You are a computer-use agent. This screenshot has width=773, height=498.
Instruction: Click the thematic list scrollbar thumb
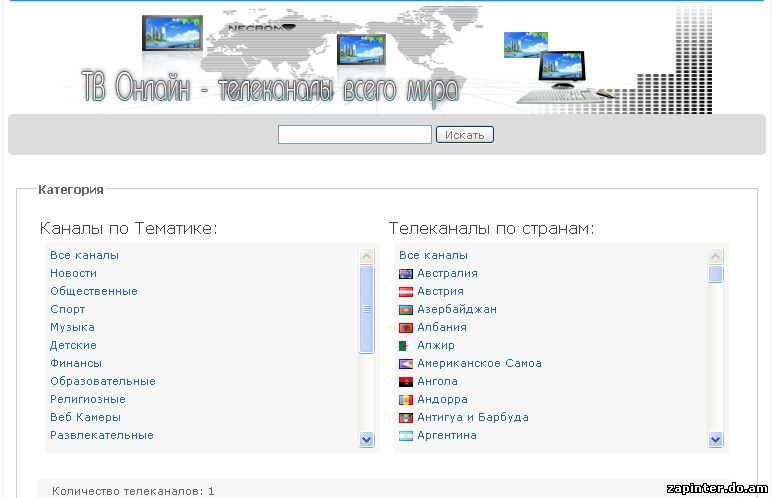(x=366, y=310)
